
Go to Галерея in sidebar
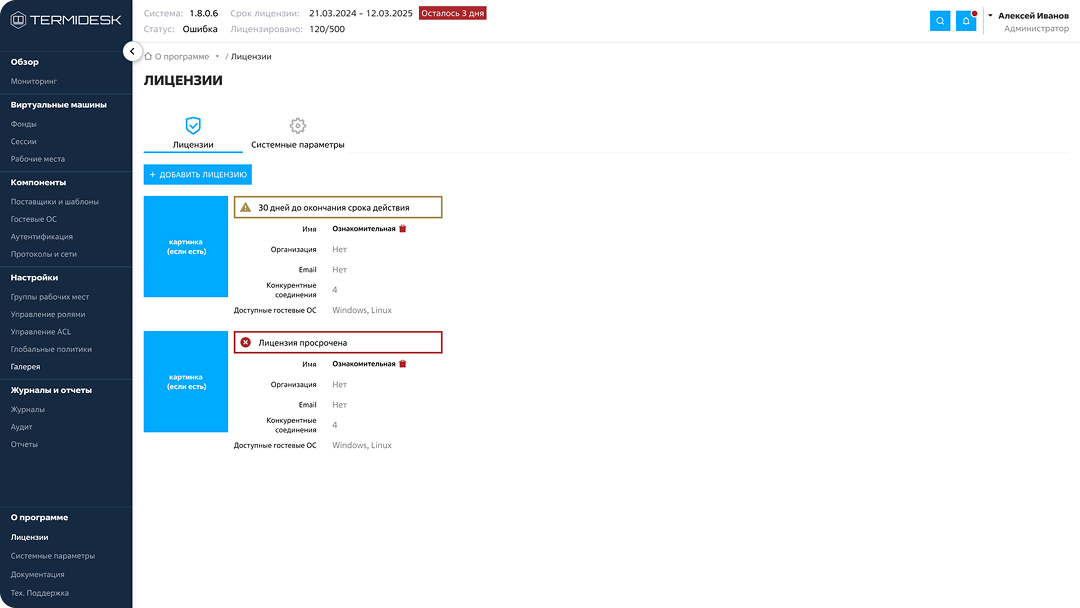[26, 367]
